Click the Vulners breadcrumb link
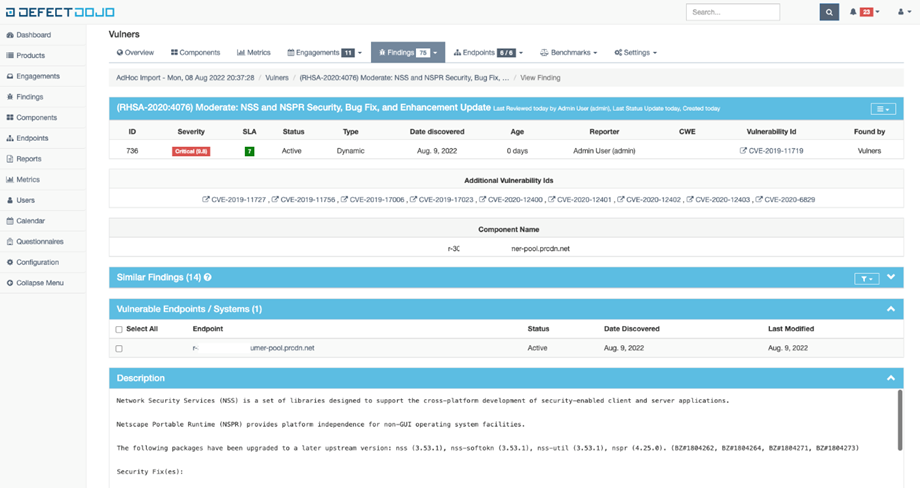This screenshot has width=920, height=488. pyautogui.click(x=277, y=76)
